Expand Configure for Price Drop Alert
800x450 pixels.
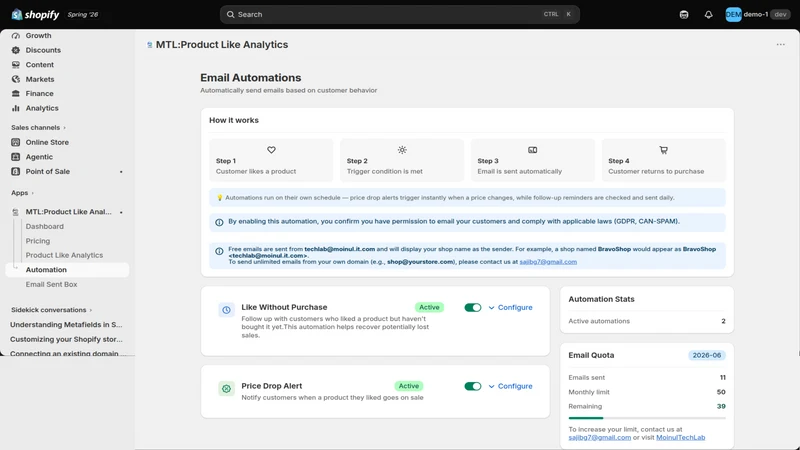[x=510, y=386]
